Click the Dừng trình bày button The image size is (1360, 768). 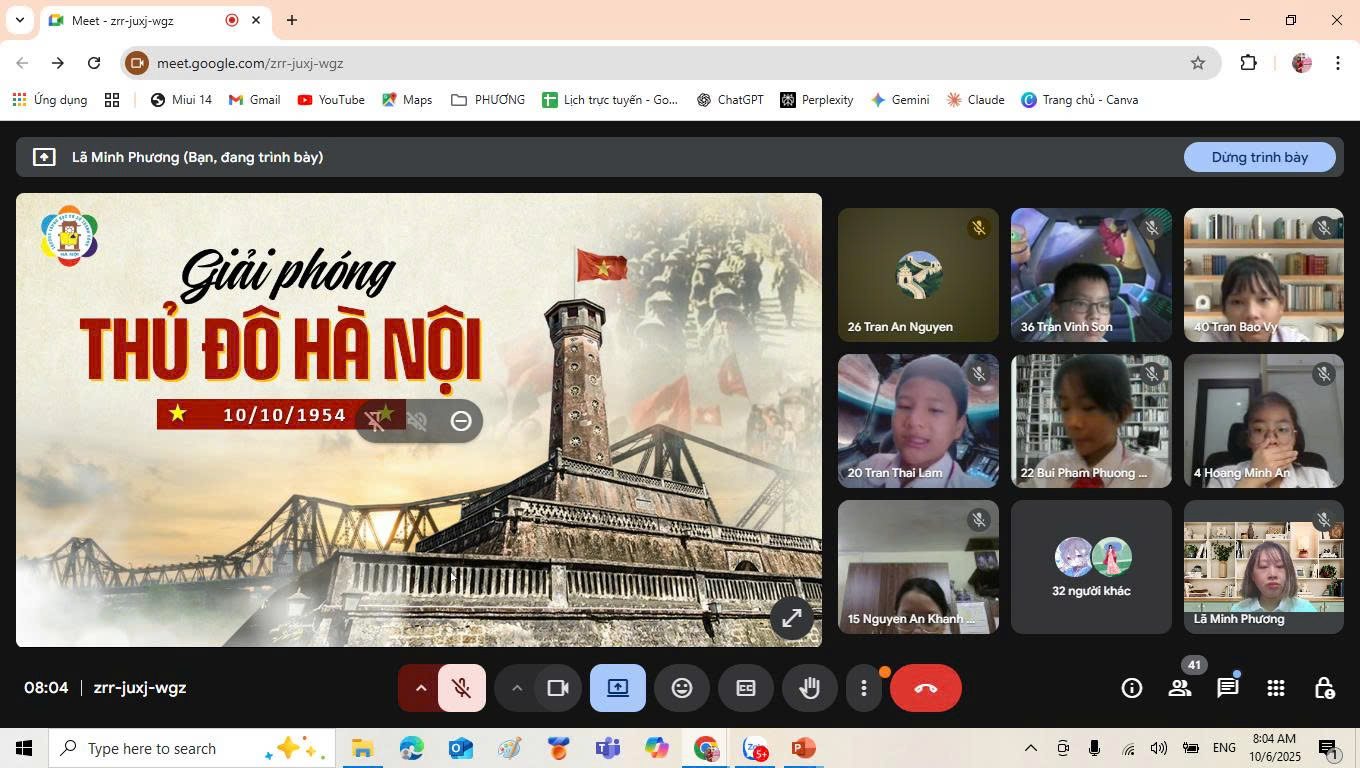[x=1259, y=157]
